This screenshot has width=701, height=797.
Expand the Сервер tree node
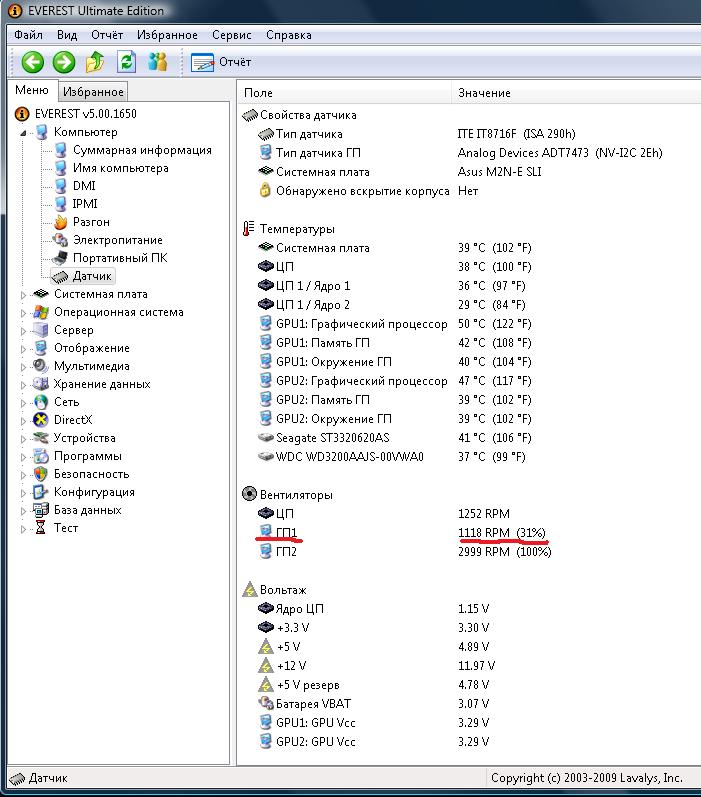[x=23, y=331]
